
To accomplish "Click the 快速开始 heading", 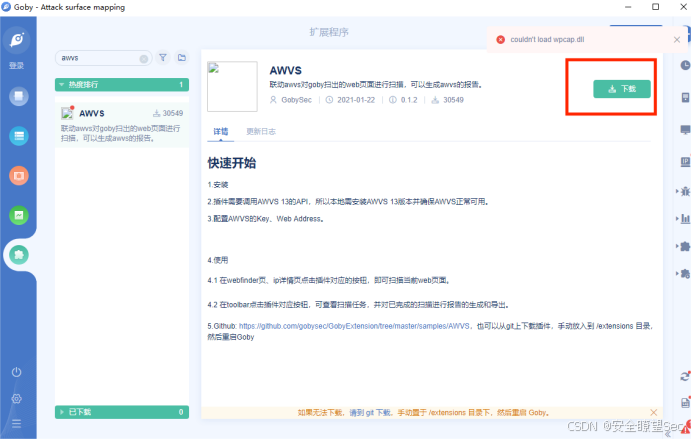I will point(232,163).
